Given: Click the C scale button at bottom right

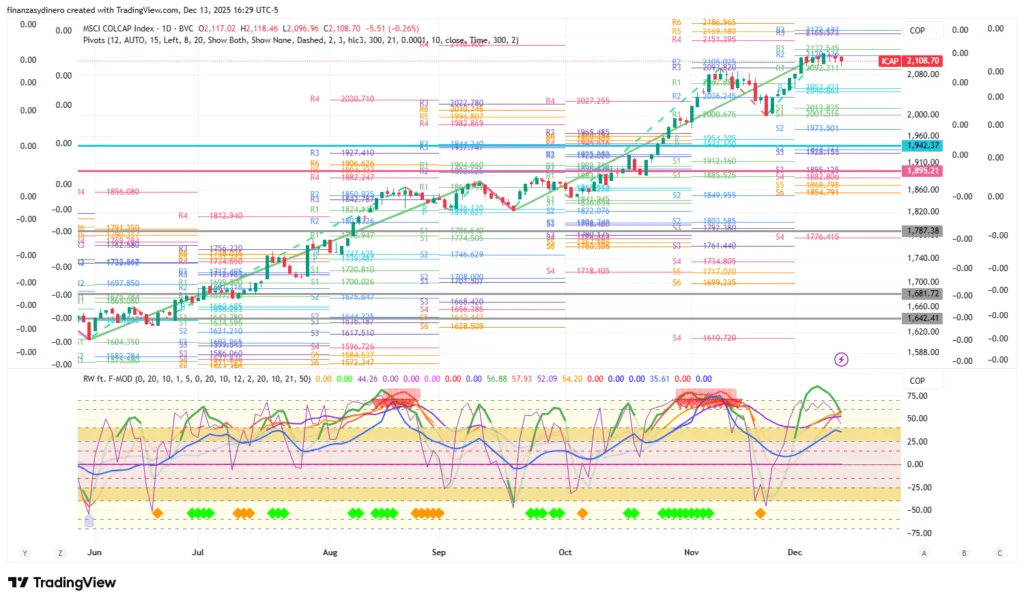Looking at the screenshot, I should tap(999, 552).
